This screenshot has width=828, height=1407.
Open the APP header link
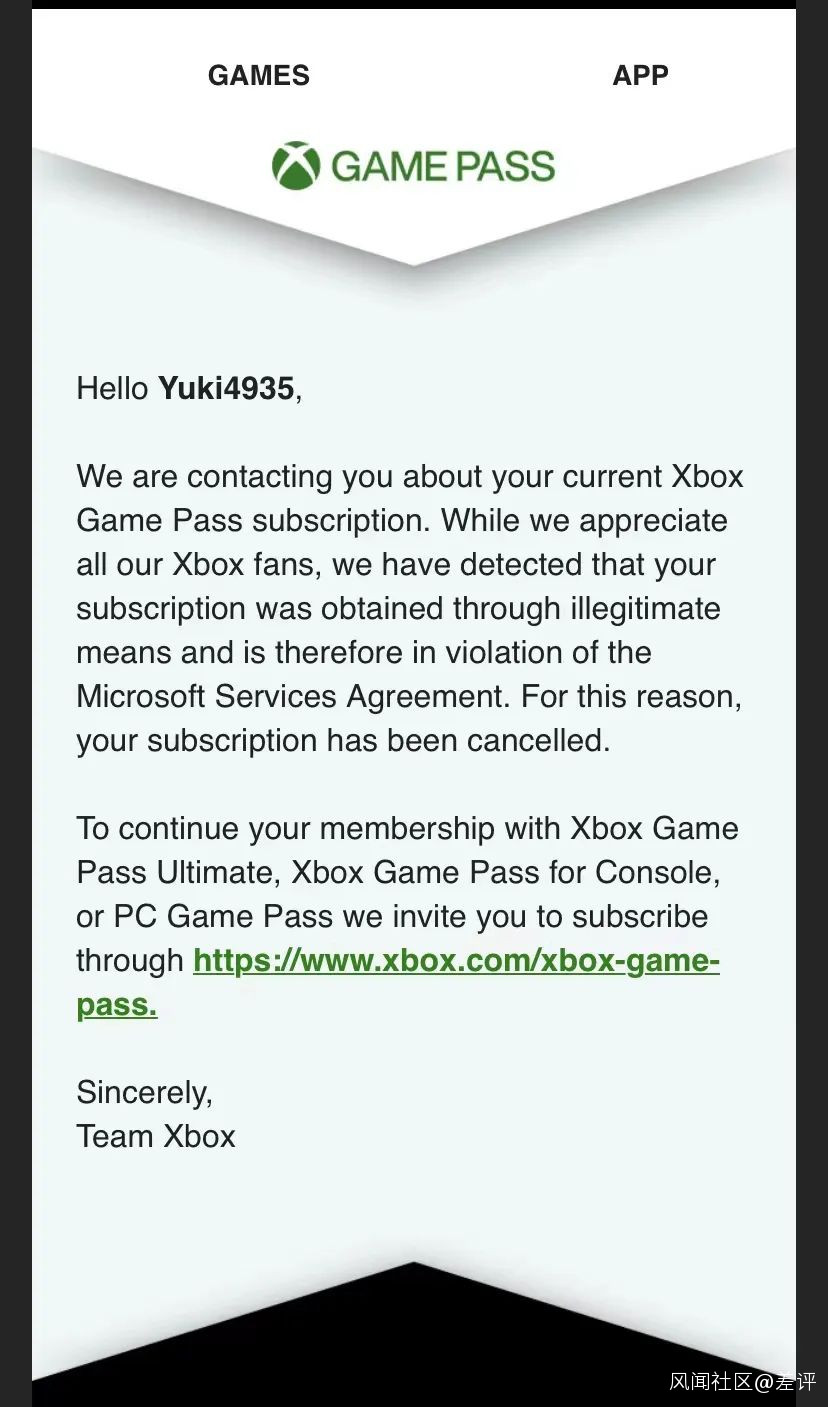(640, 75)
